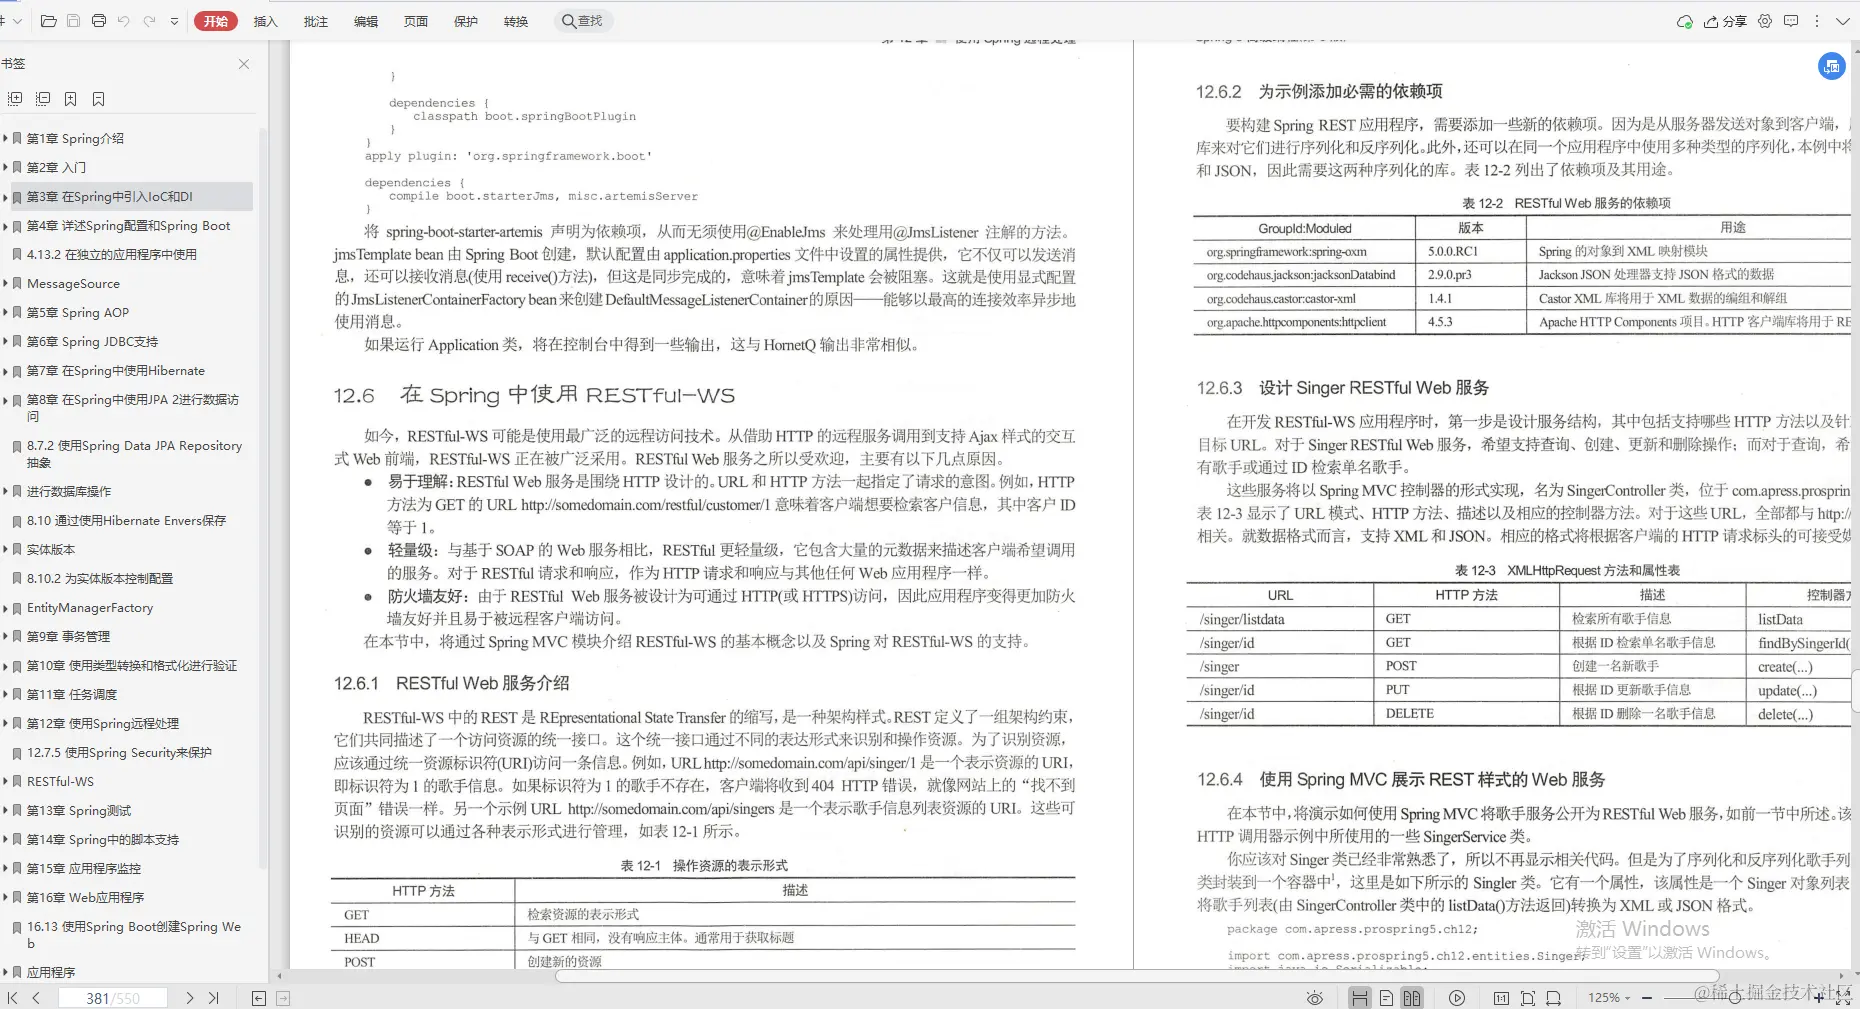Click the expand-all icon in the bookmarks panel
The width and height of the screenshot is (1860, 1009).
coord(16,98)
